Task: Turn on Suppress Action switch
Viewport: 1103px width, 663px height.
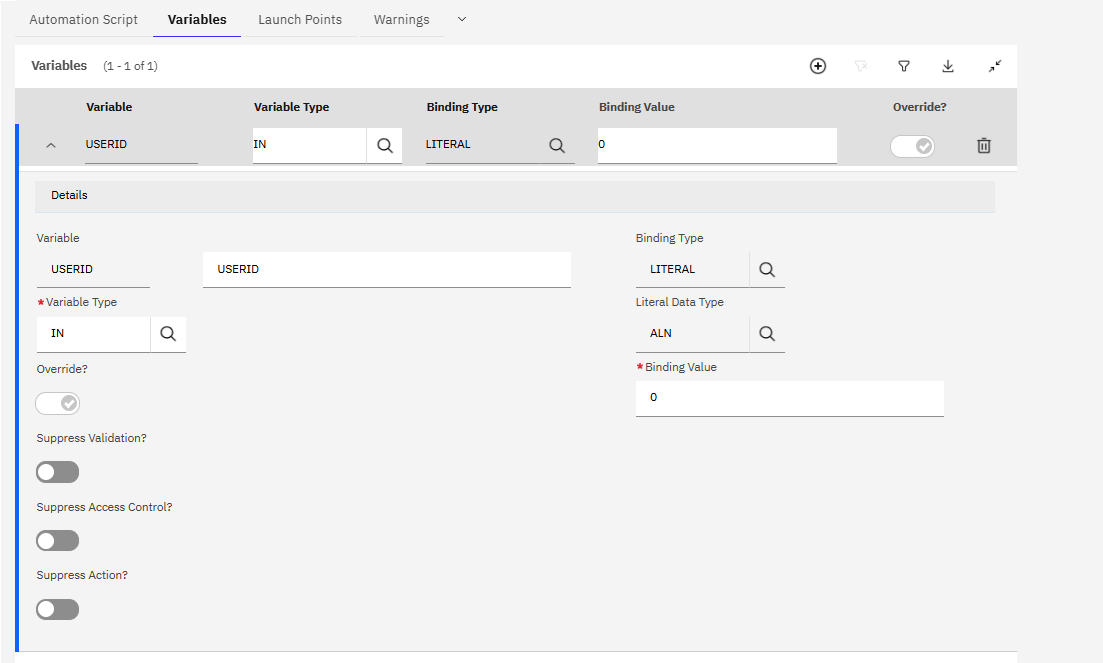Action: coord(57,609)
